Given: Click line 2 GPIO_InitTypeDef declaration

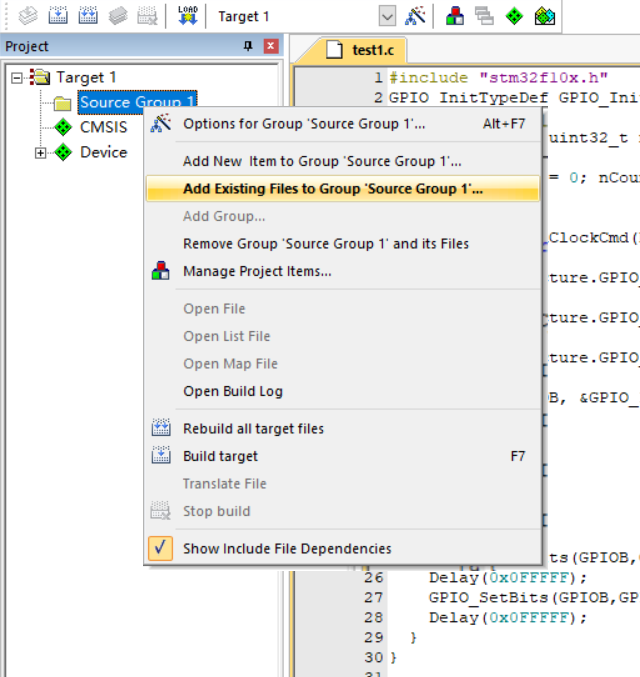Looking at the screenshot, I should click(x=514, y=98).
